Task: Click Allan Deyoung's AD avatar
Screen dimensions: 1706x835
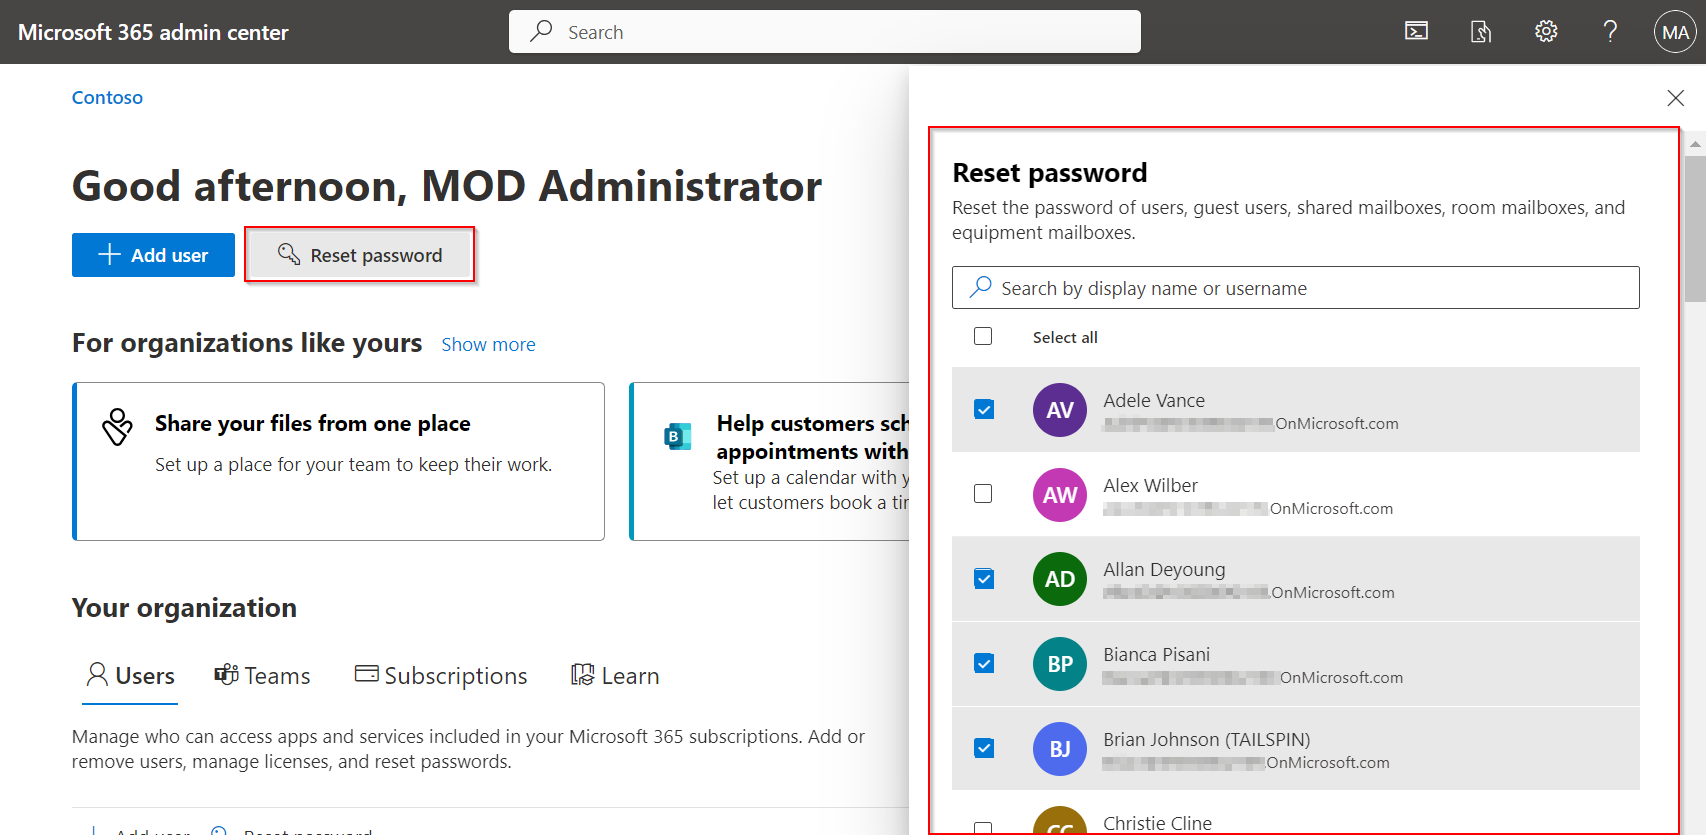Action: [x=1060, y=579]
